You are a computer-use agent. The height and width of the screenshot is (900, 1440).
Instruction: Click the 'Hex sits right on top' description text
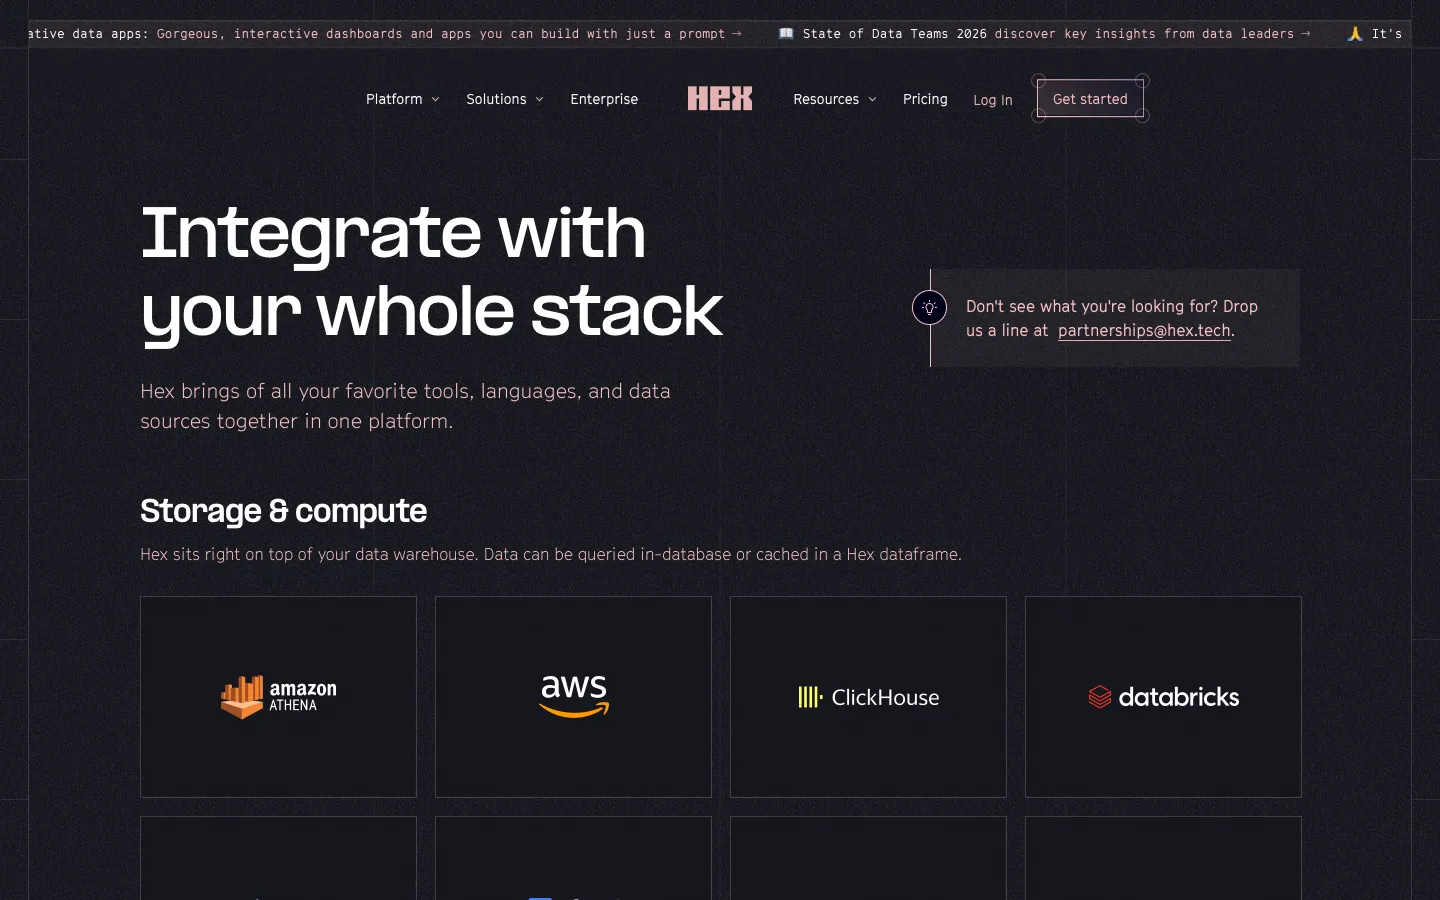(x=551, y=554)
